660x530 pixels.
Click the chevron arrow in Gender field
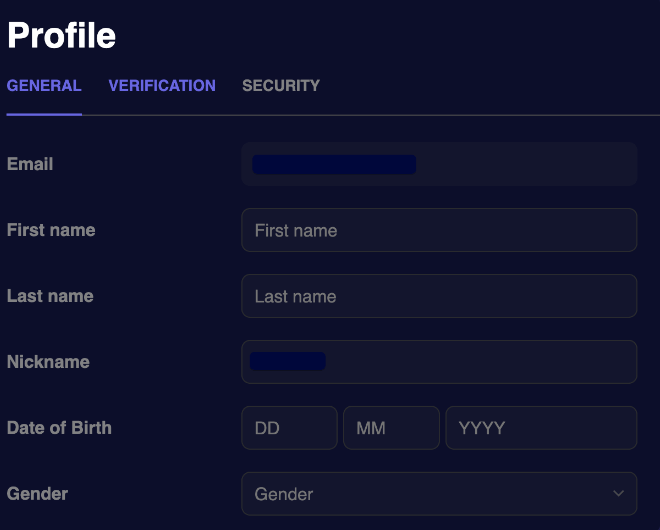coord(619,493)
